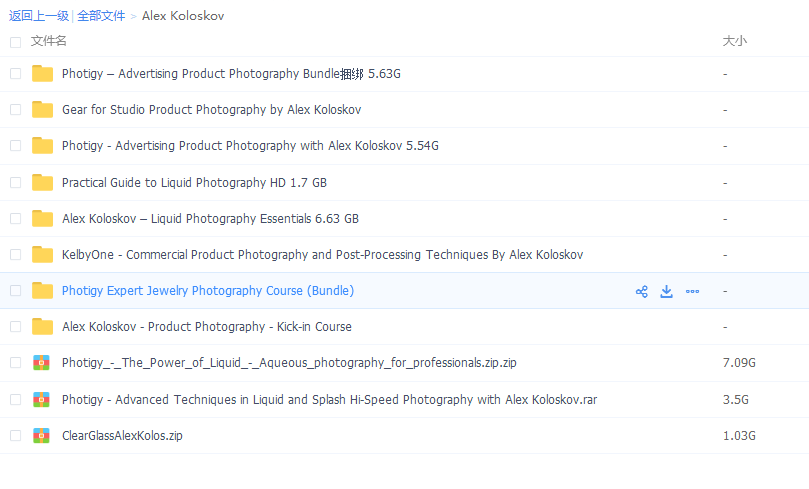Click the 3.5G size value

click(x=735, y=400)
